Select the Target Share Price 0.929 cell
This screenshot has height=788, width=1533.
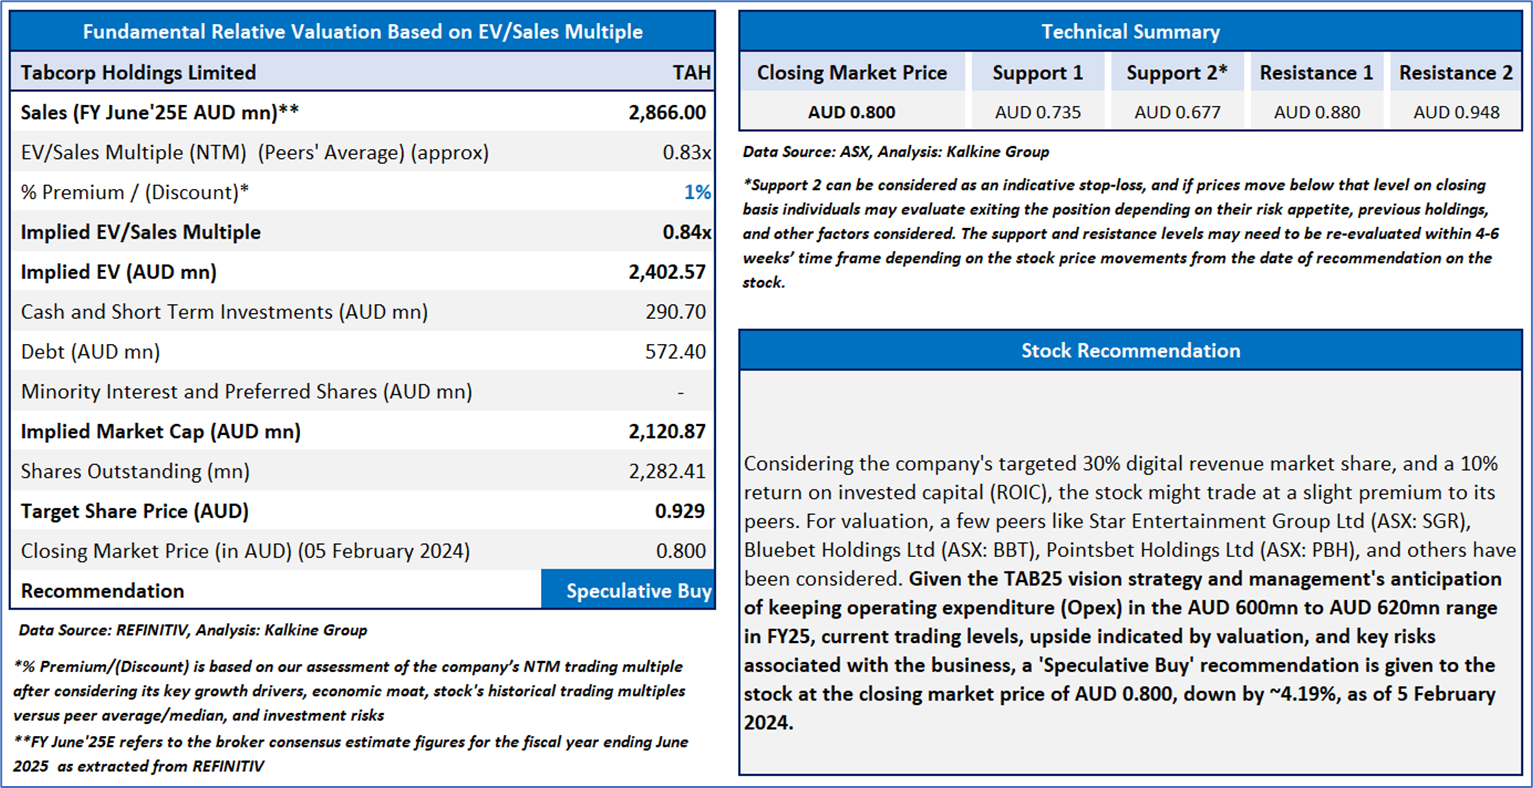pyautogui.click(x=680, y=511)
